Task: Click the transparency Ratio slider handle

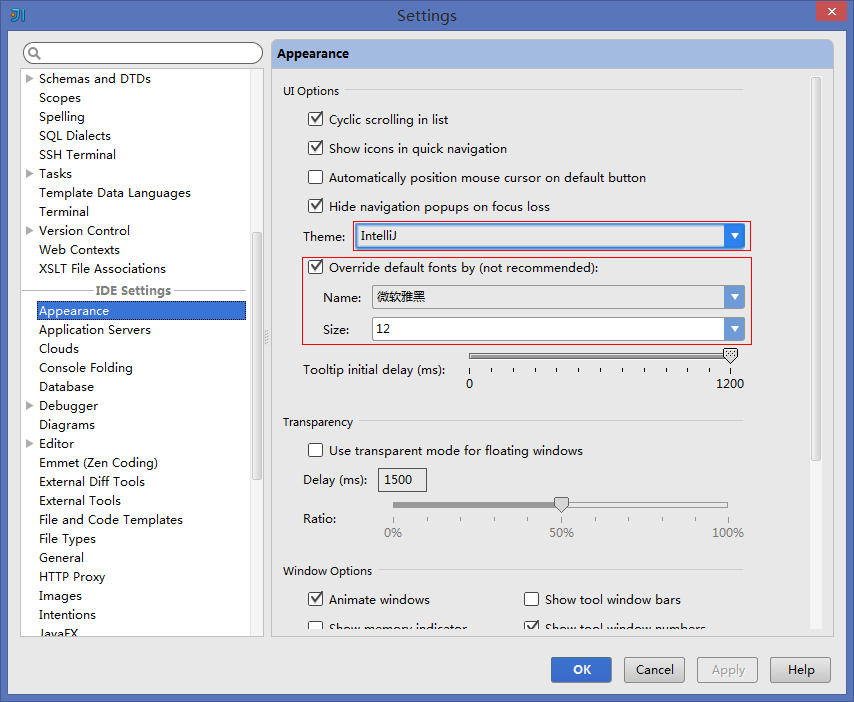Action: point(561,504)
